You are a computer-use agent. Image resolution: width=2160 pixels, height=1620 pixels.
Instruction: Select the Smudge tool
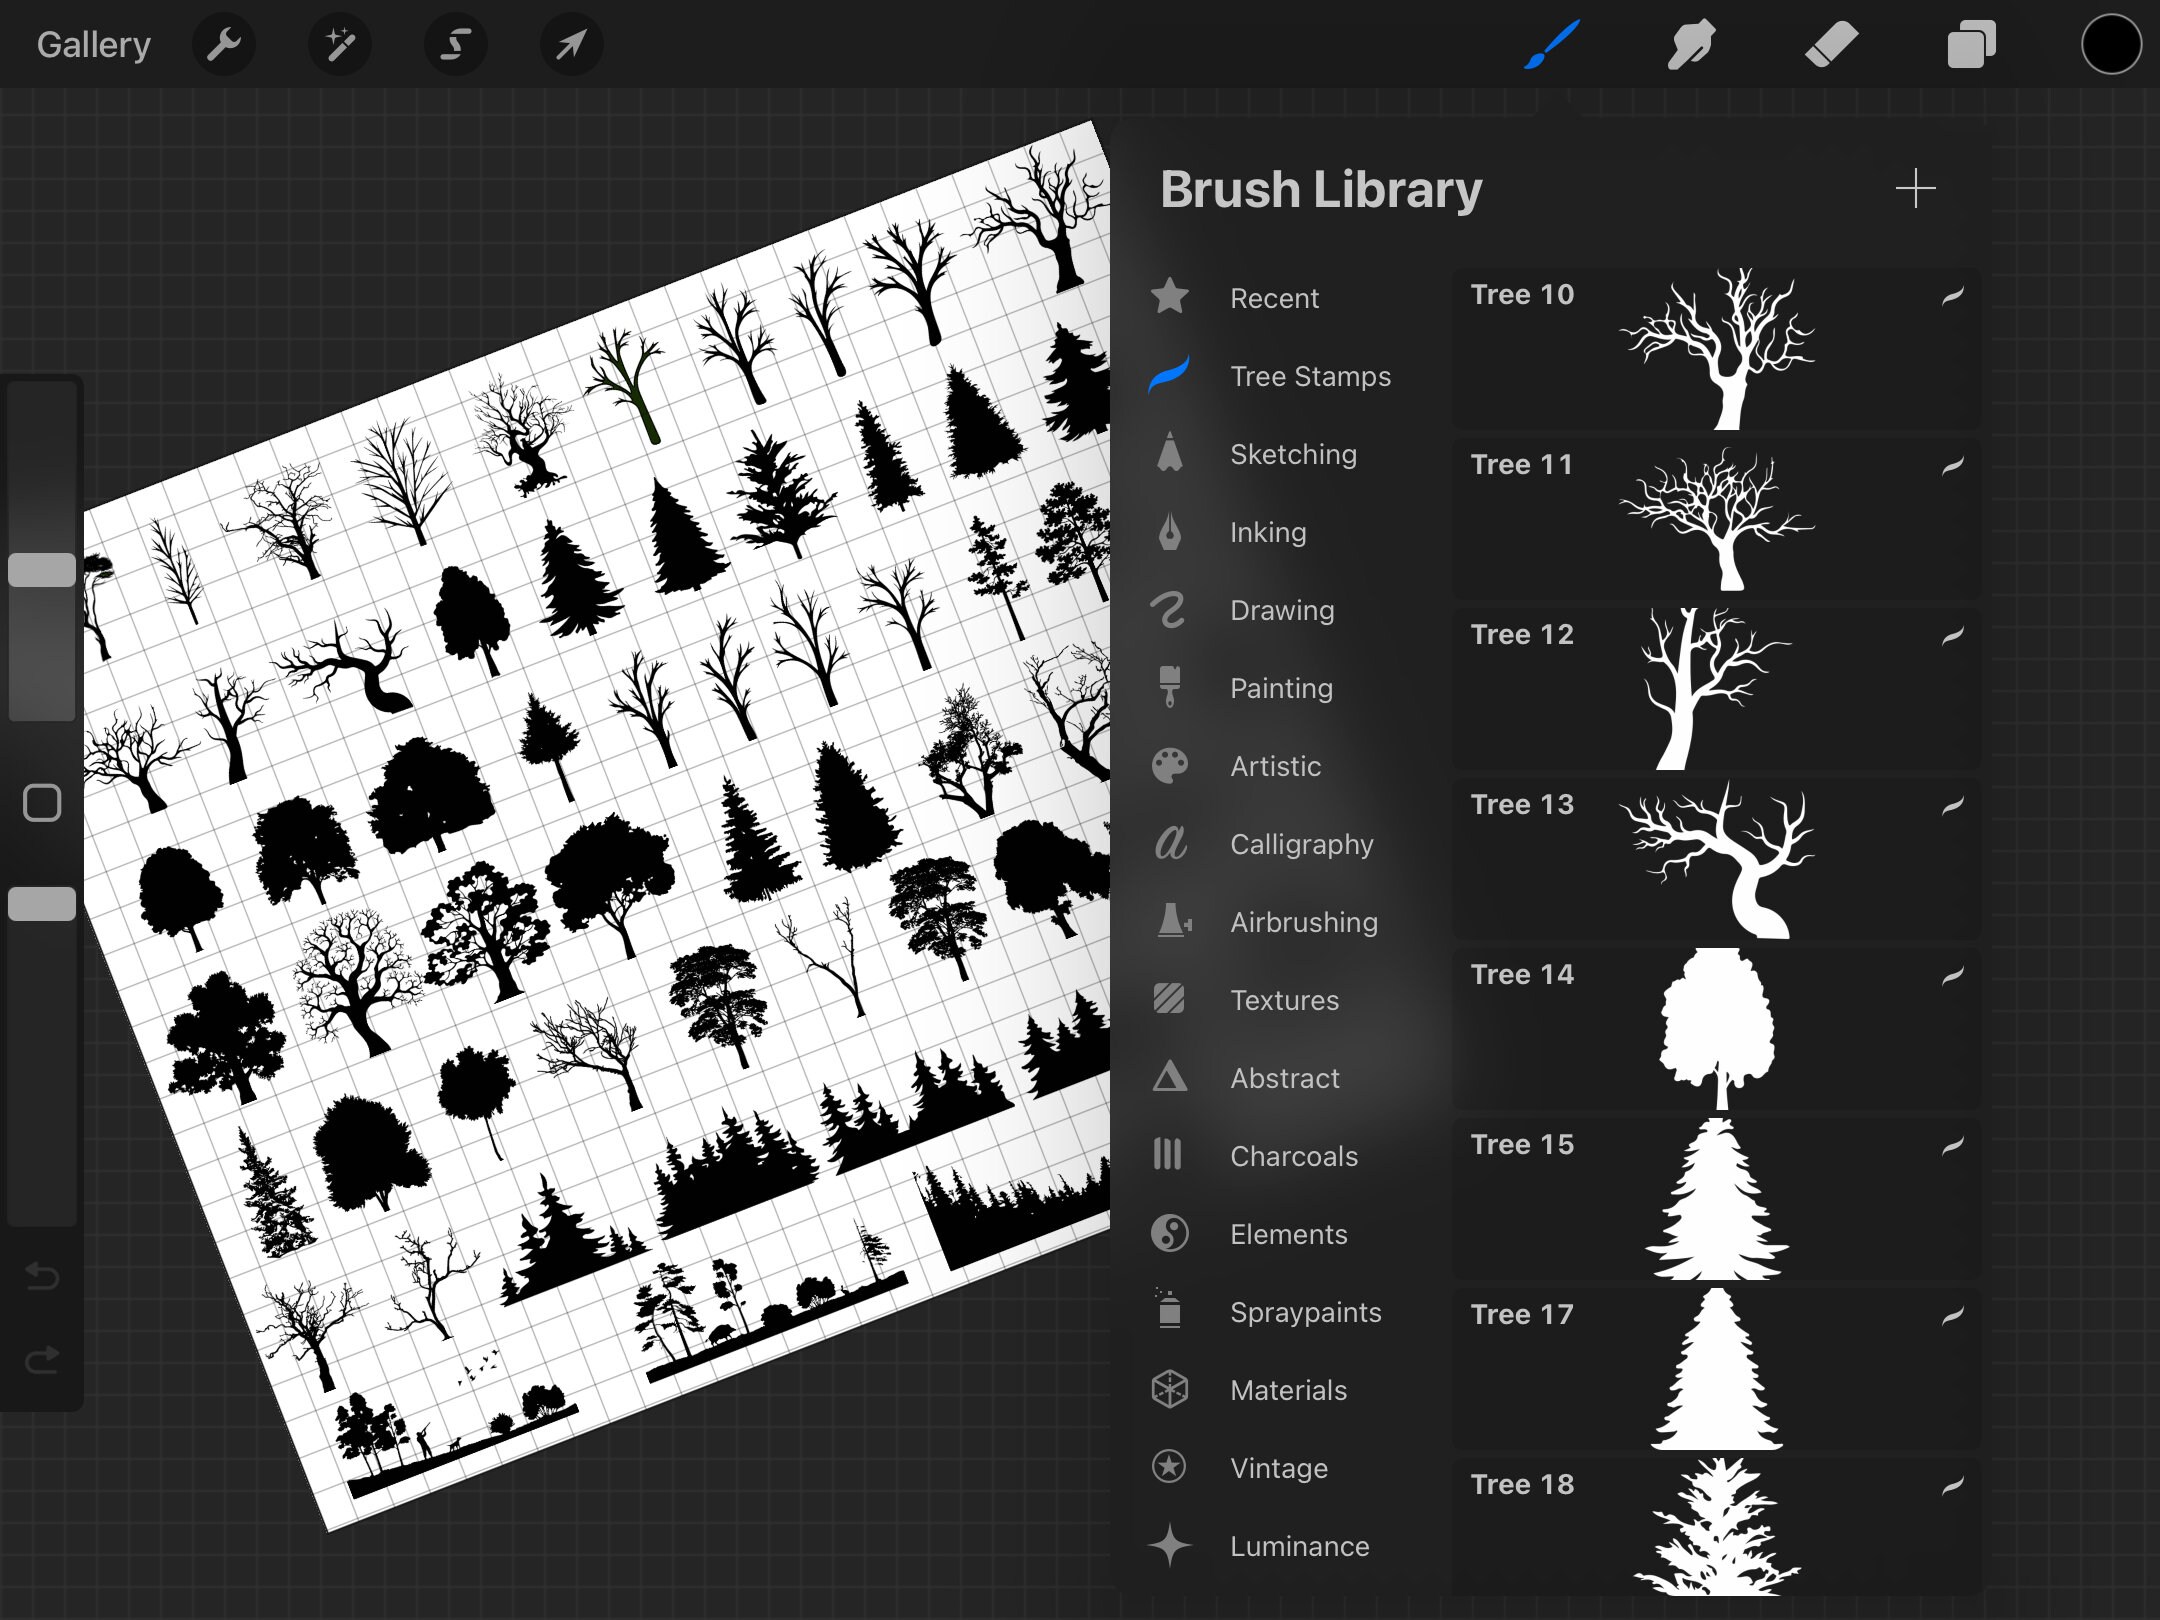(x=1691, y=44)
